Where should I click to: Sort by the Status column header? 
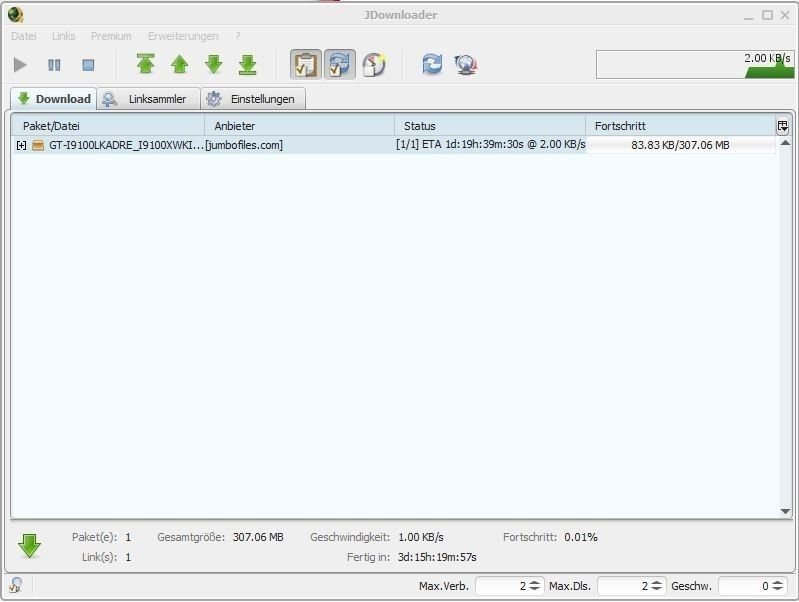(x=490, y=126)
